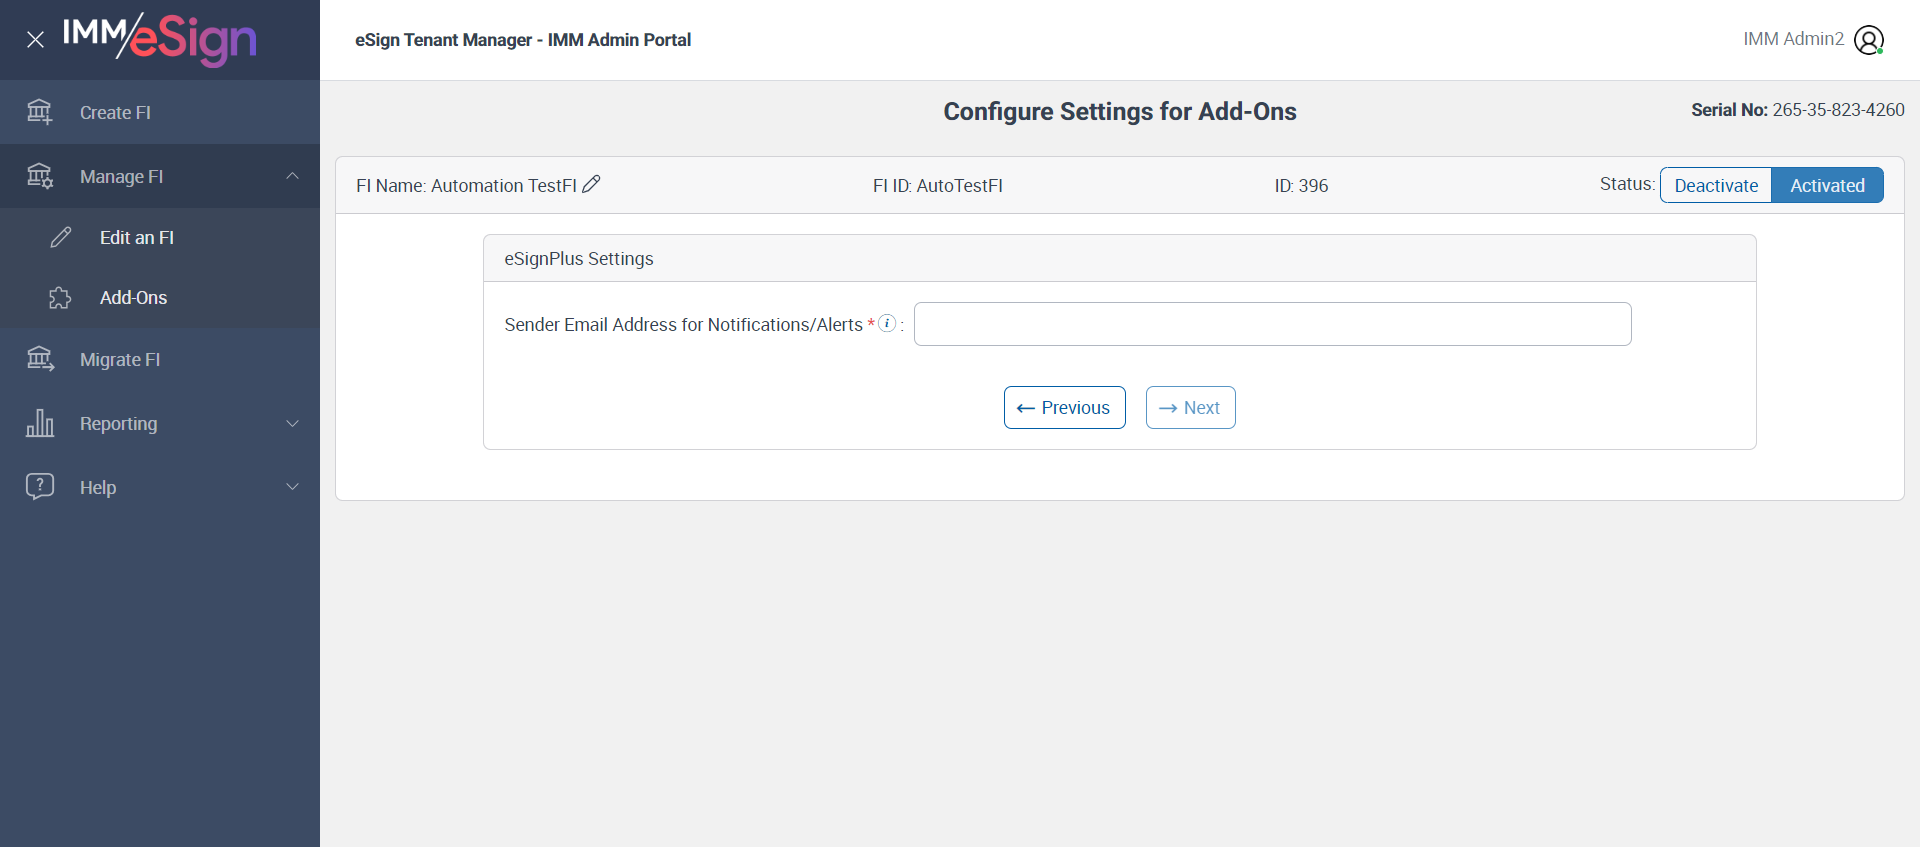The width and height of the screenshot is (1920, 847).
Task: Click the Create FI bank icon
Action: click(x=40, y=112)
